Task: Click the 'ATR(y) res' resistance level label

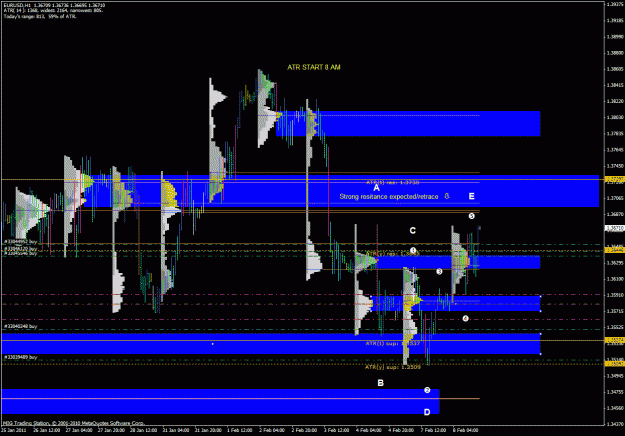Action: (393, 254)
